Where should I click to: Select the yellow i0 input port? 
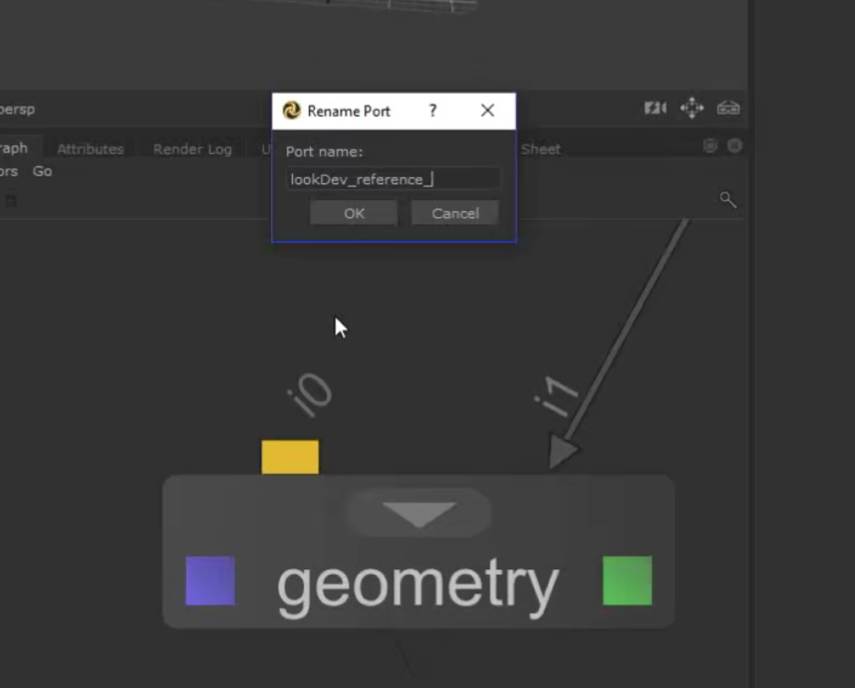click(x=290, y=457)
